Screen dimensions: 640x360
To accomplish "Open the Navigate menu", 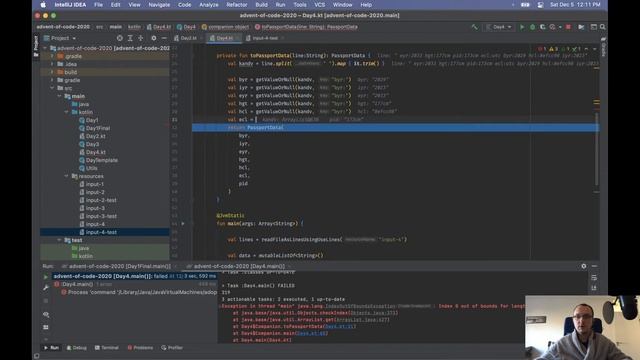I will (x=159, y=5).
